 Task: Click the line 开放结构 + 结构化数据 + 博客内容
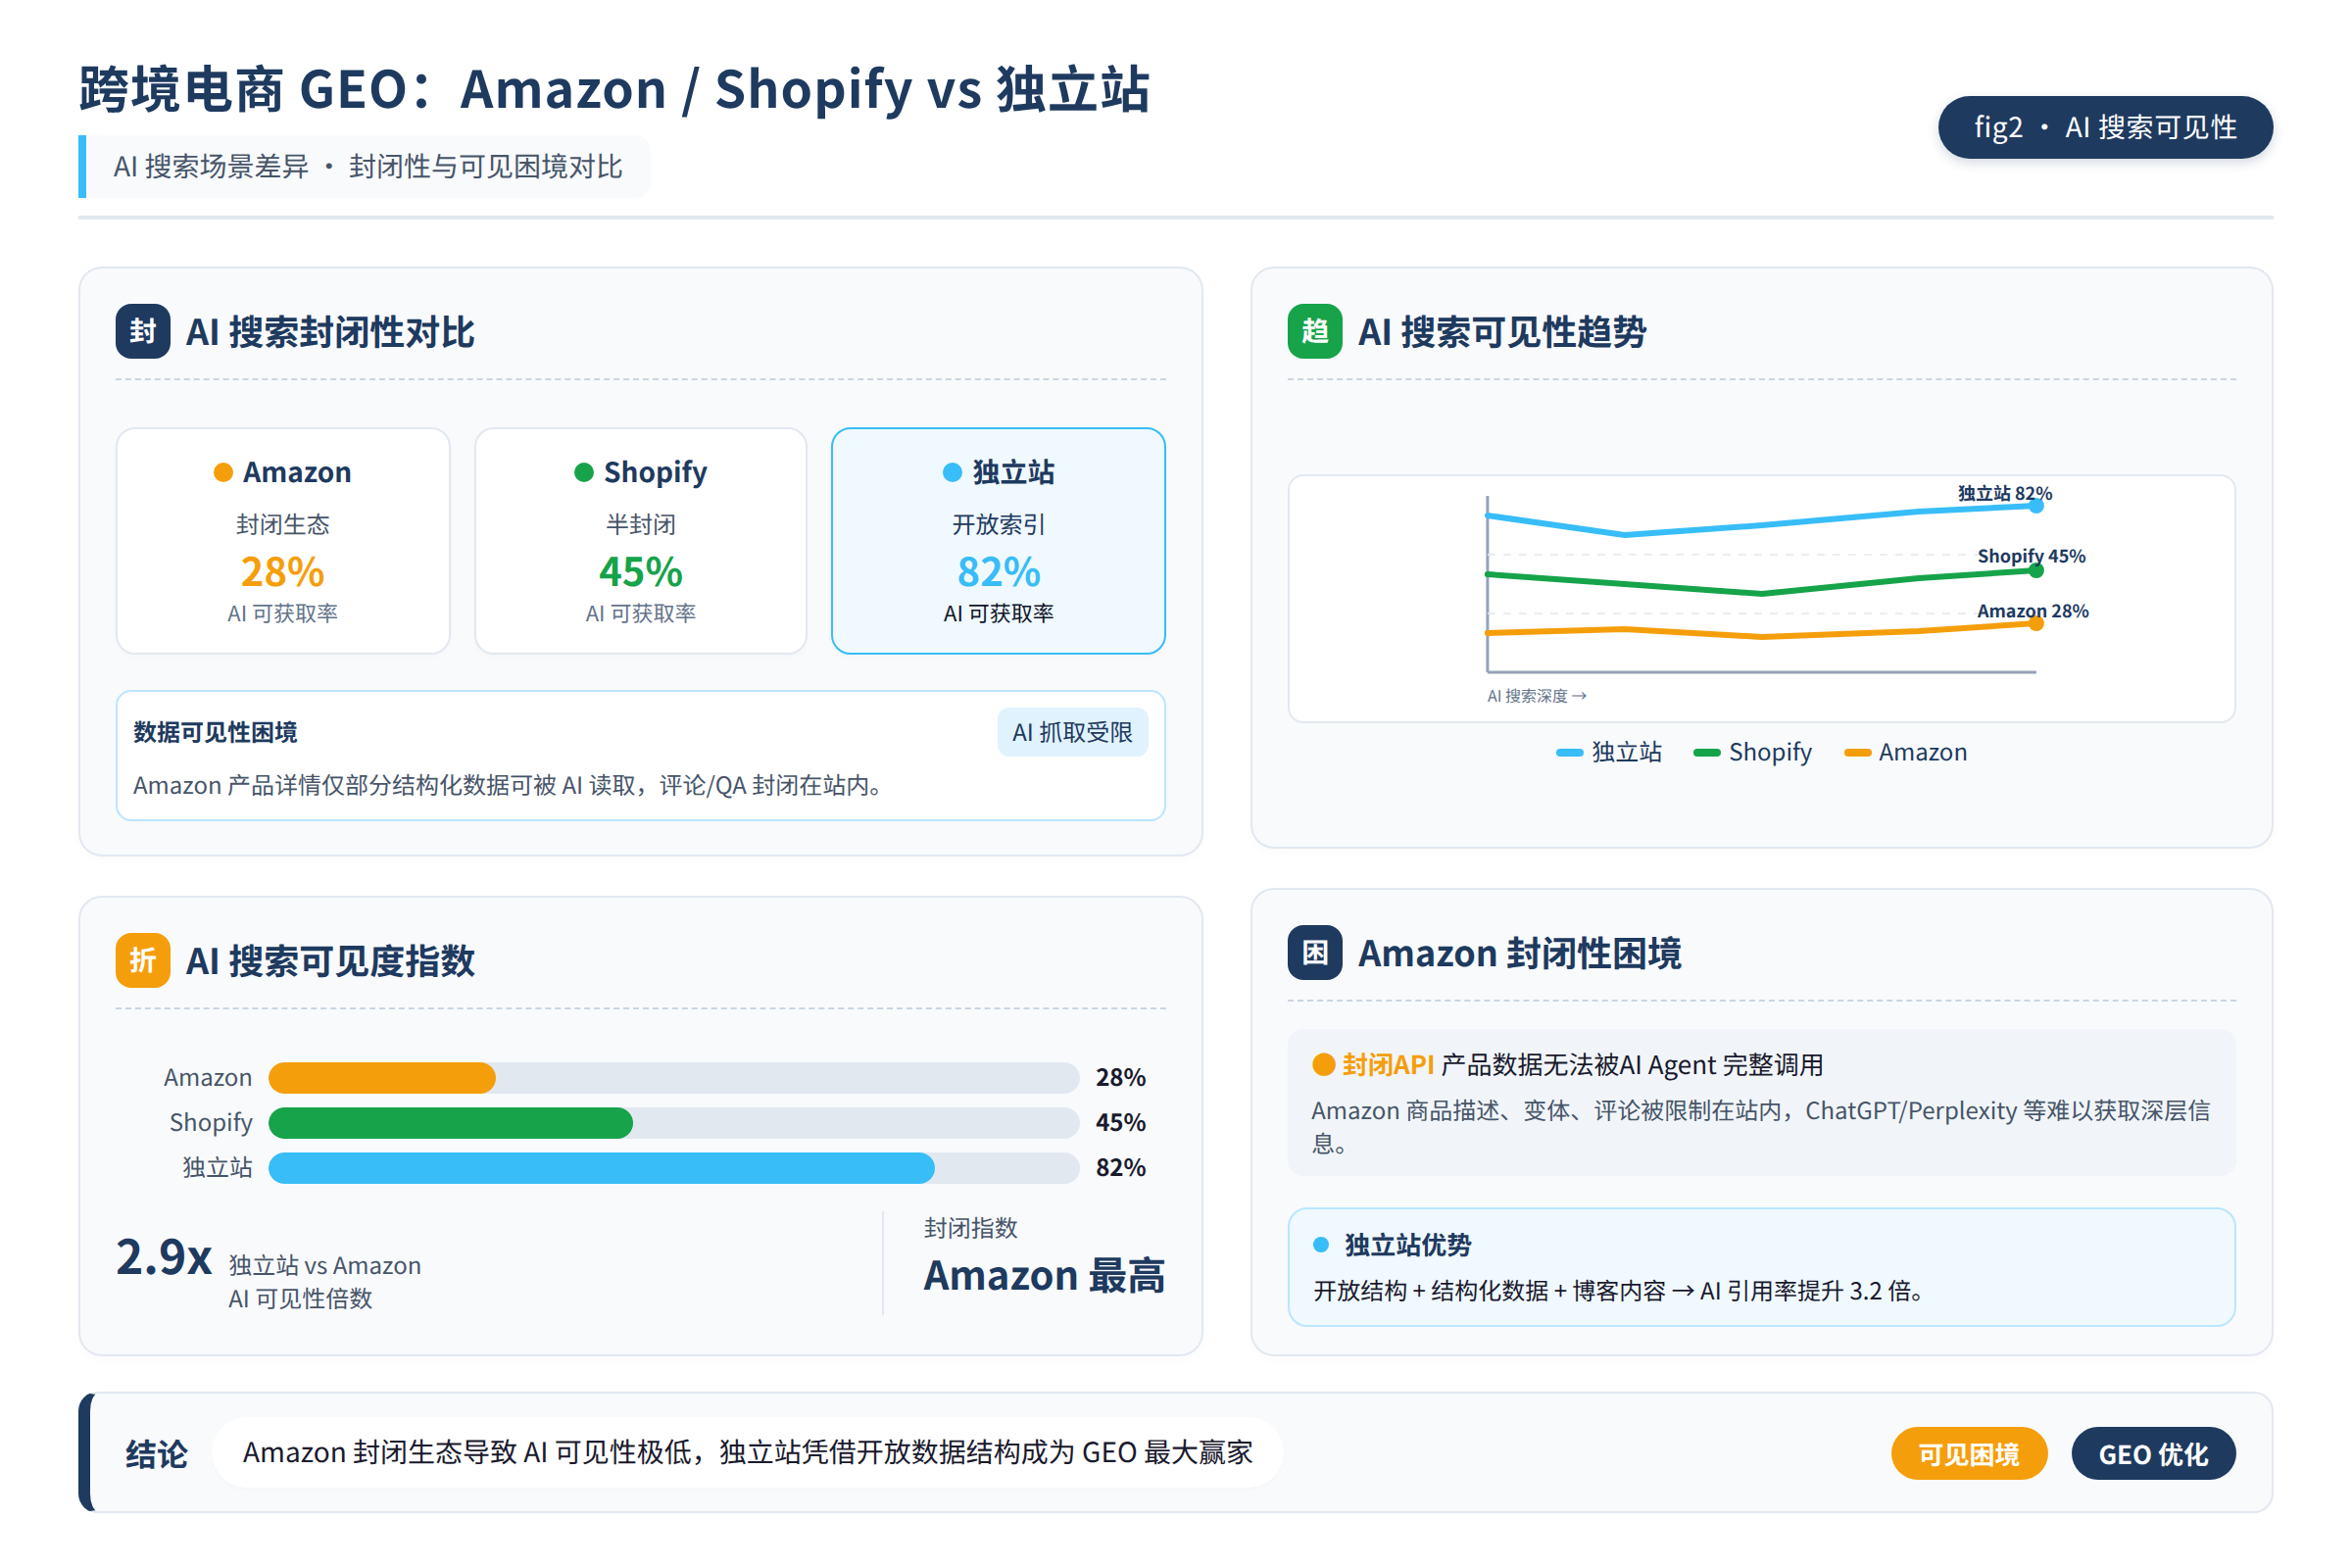(x=1618, y=1290)
